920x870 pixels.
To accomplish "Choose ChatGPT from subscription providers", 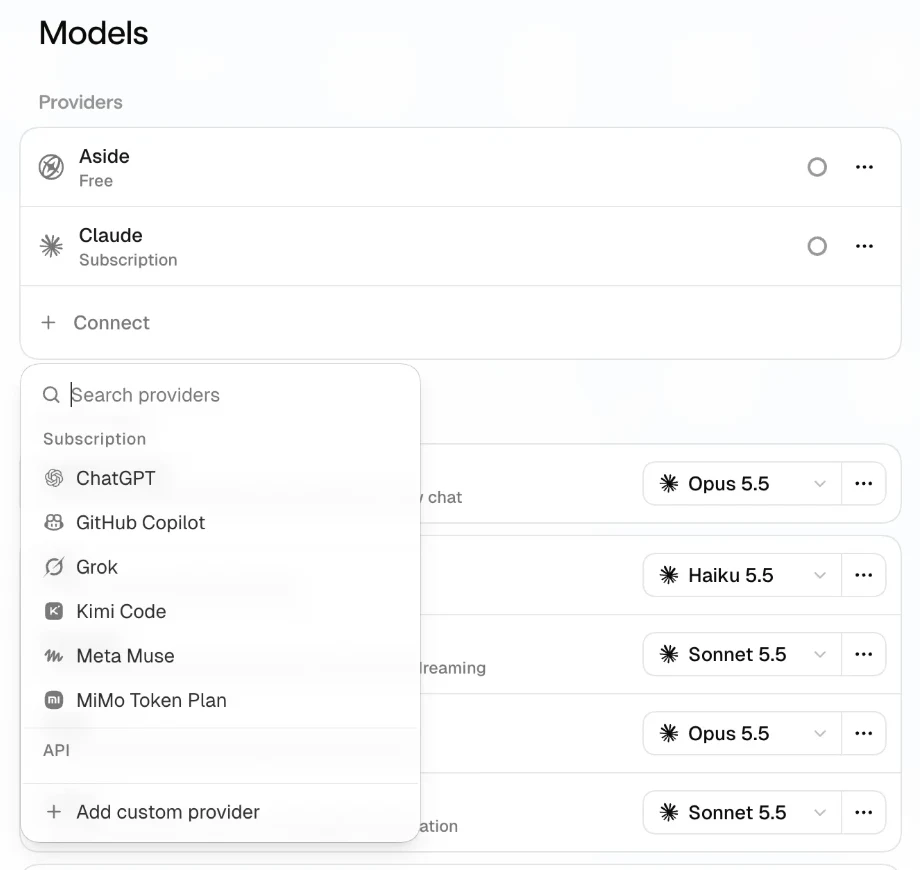I will (x=221, y=478).
